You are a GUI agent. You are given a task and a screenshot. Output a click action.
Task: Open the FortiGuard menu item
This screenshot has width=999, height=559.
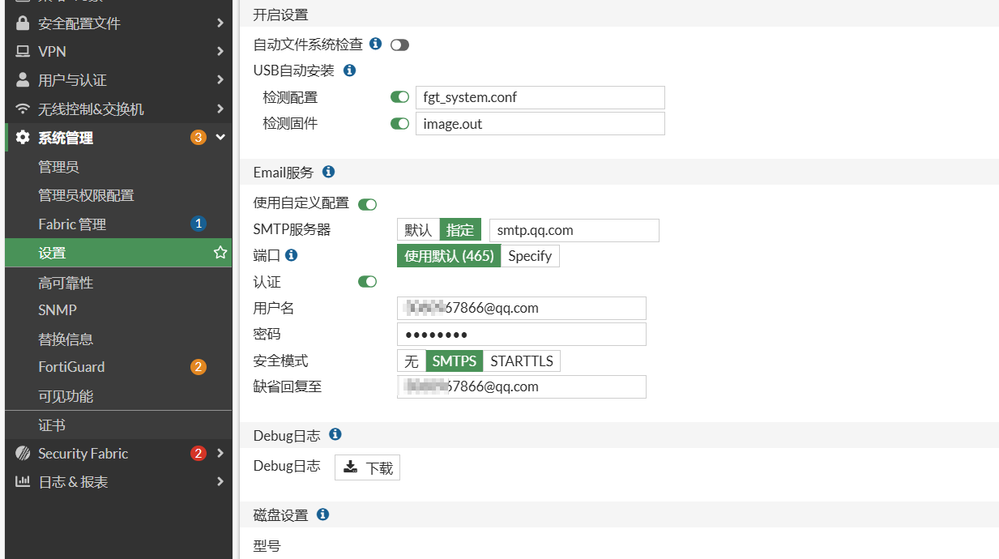(71, 367)
